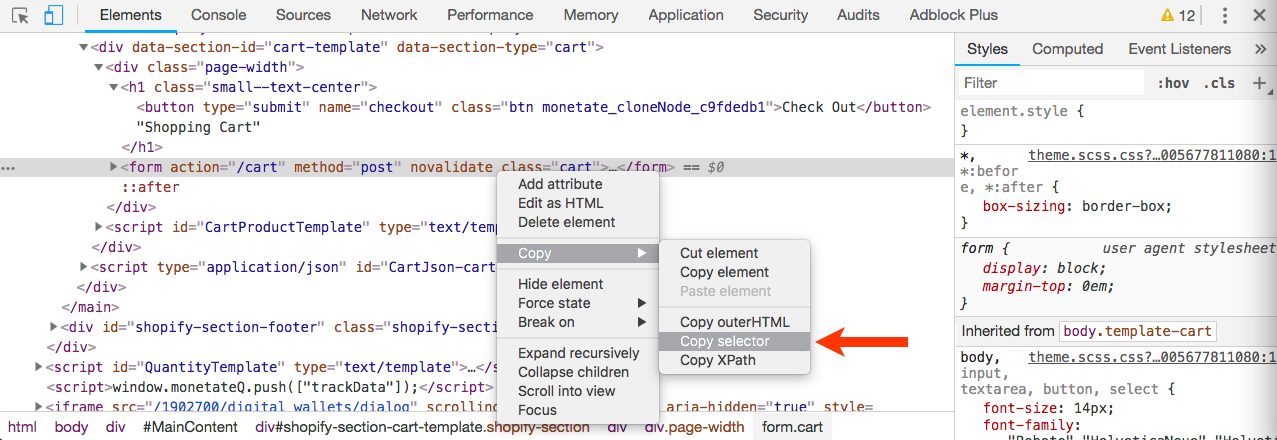Choose Collapse children menu item
The image size is (1277, 440).
[578, 372]
